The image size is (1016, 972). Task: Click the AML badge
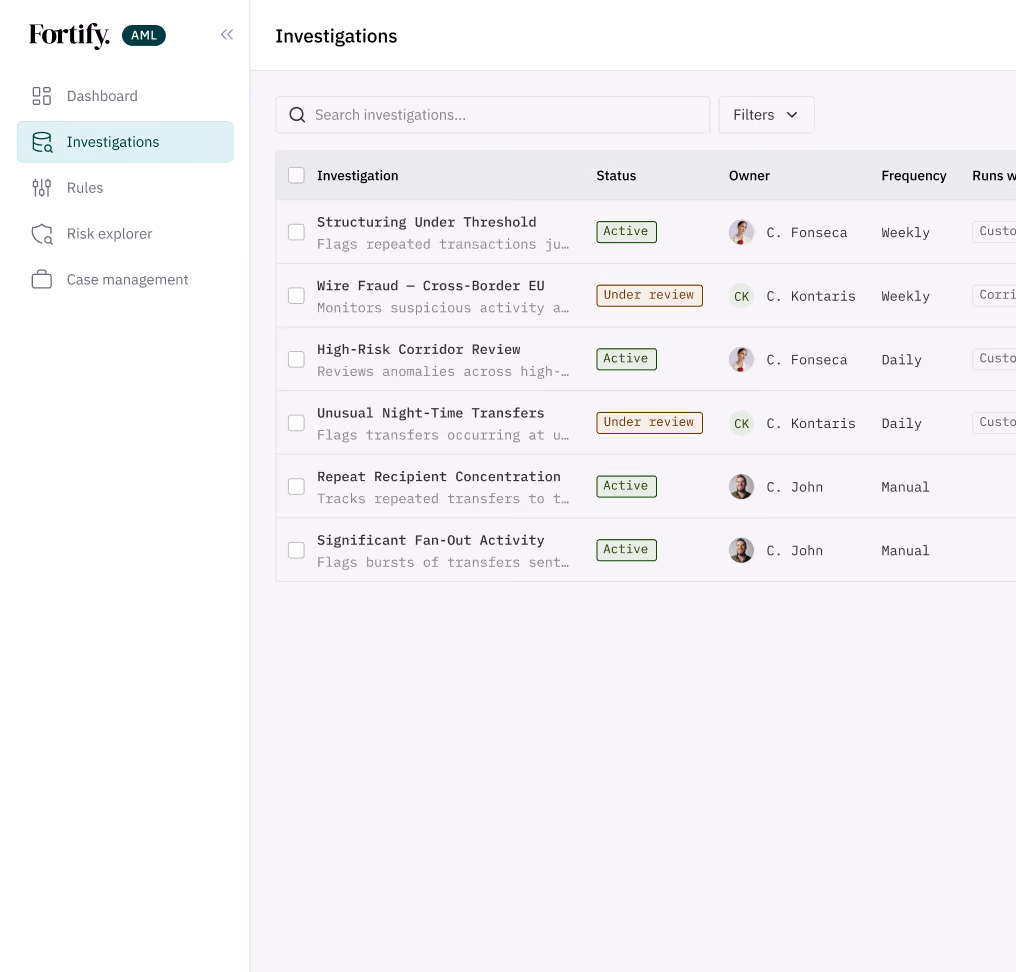coord(144,35)
